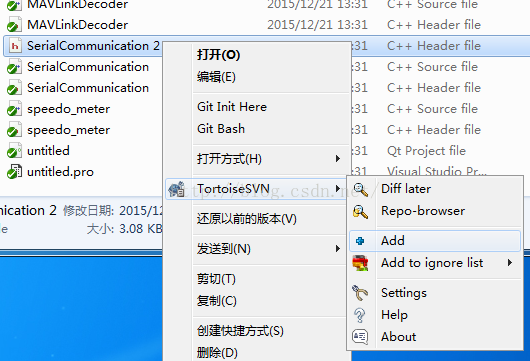Click the MAVLinkDecoder Header file icon
This screenshot has width=530, height=361.
14,25
